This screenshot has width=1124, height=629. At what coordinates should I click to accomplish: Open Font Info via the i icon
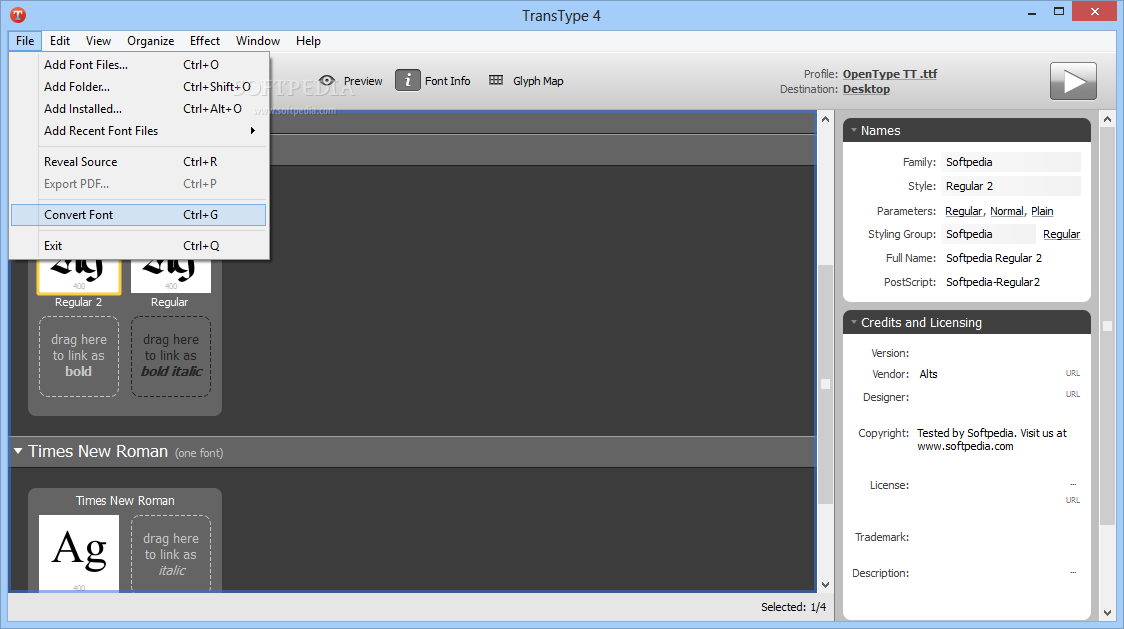point(408,80)
